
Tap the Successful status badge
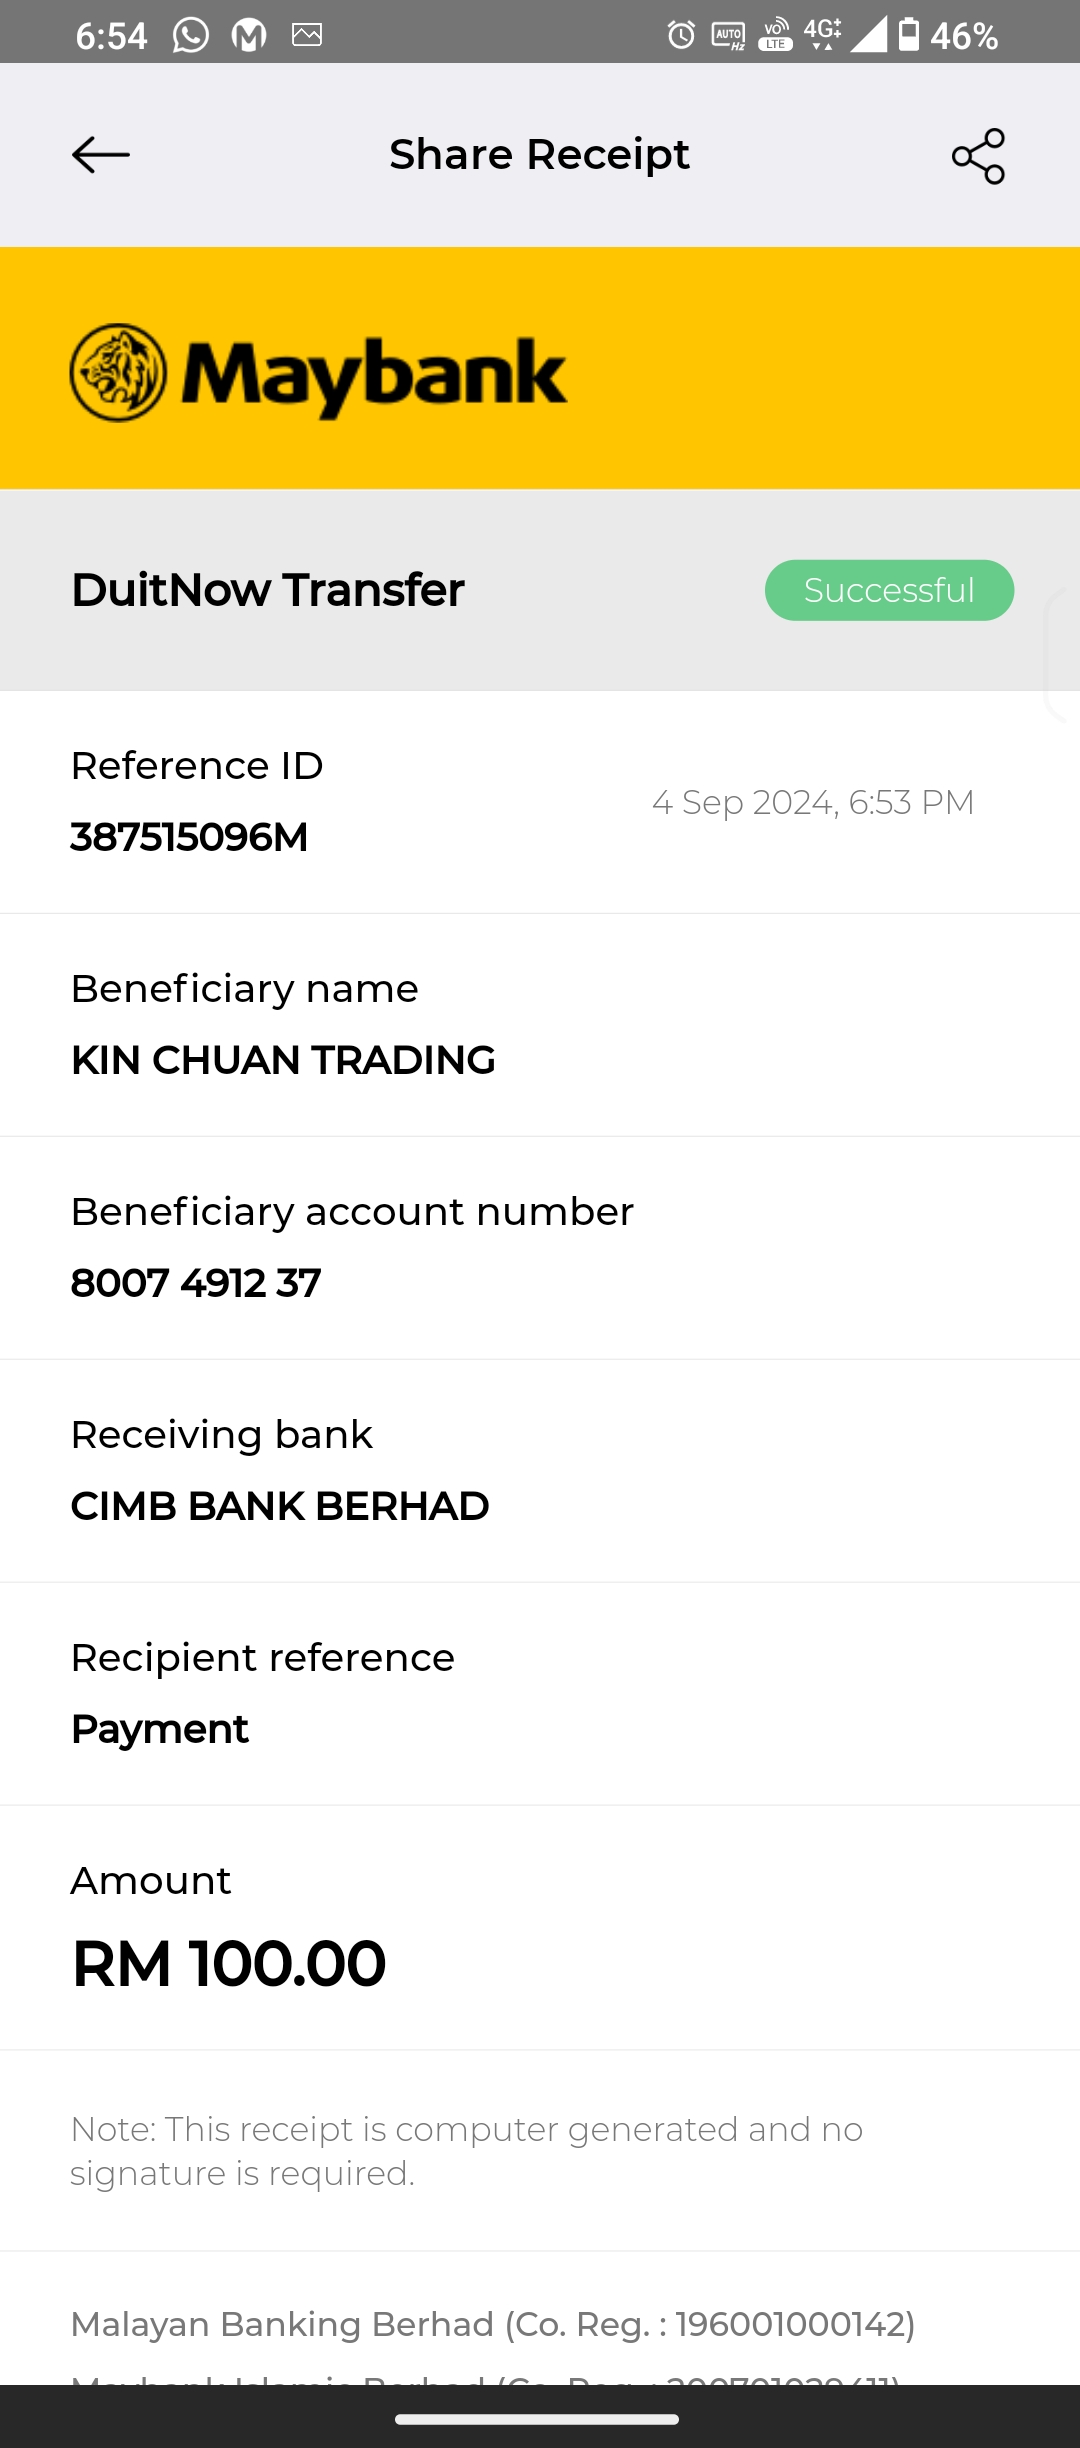coord(889,590)
